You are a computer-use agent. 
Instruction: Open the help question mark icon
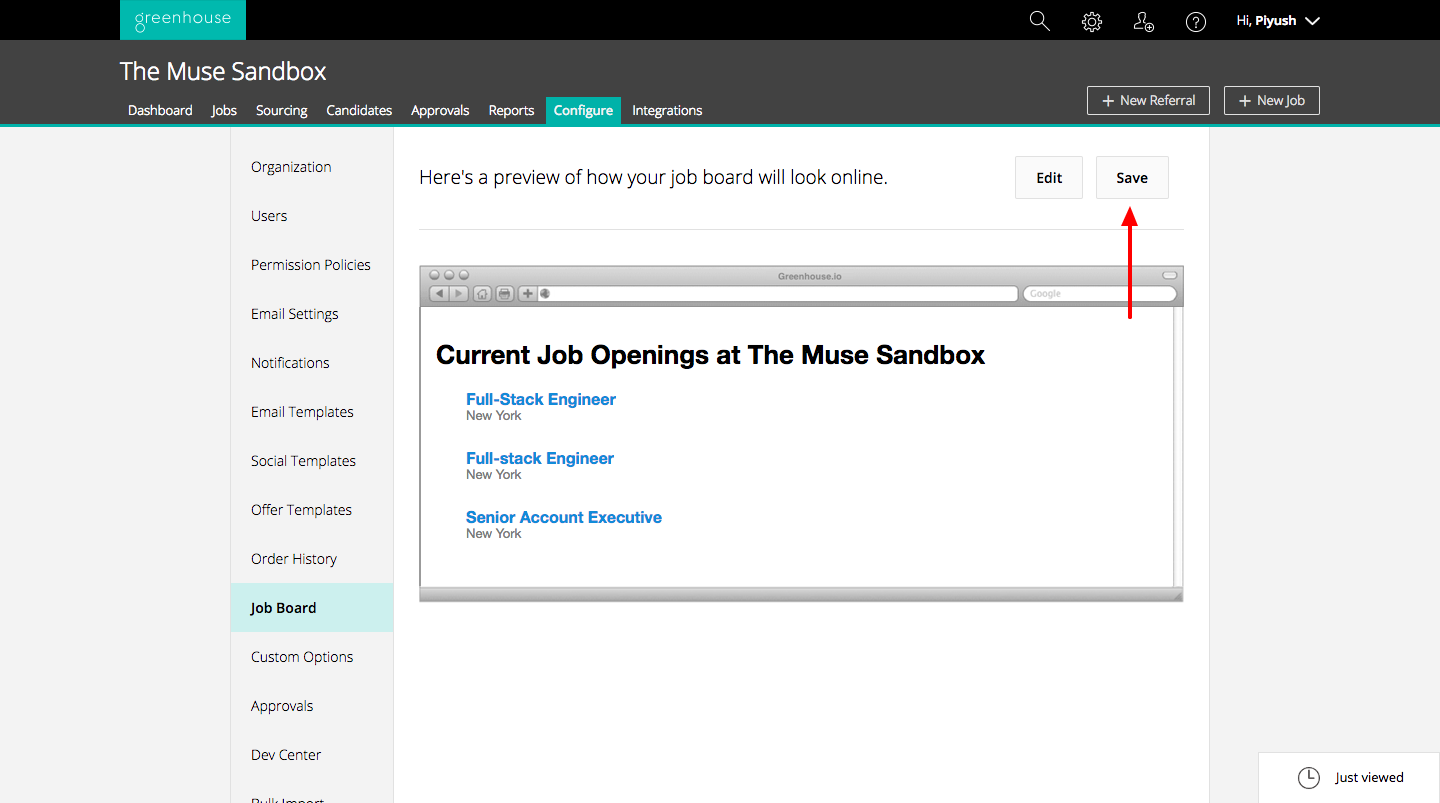[x=1196, y=21]
